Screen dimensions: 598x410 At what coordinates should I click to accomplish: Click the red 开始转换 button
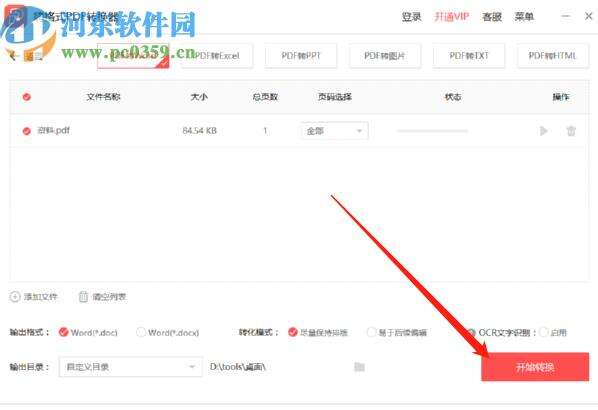(x=535, y=367)
